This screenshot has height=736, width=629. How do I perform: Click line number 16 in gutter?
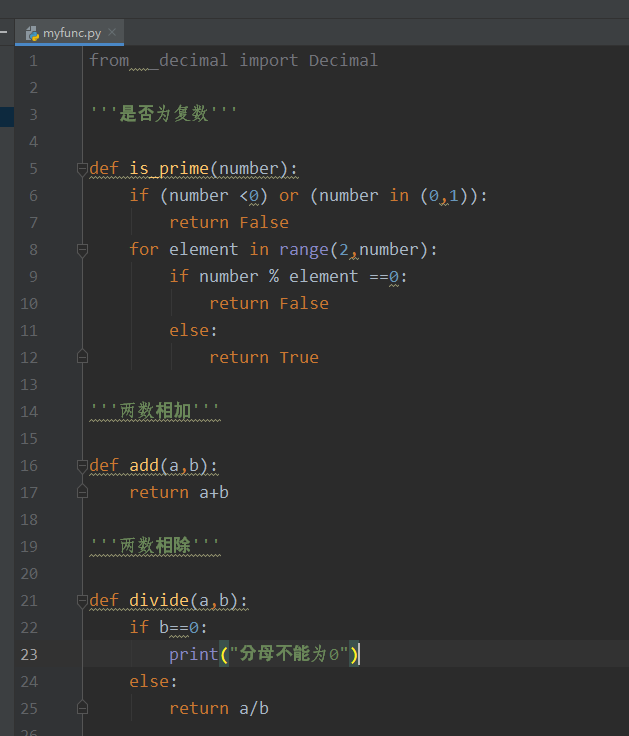(x=29, y=466)
